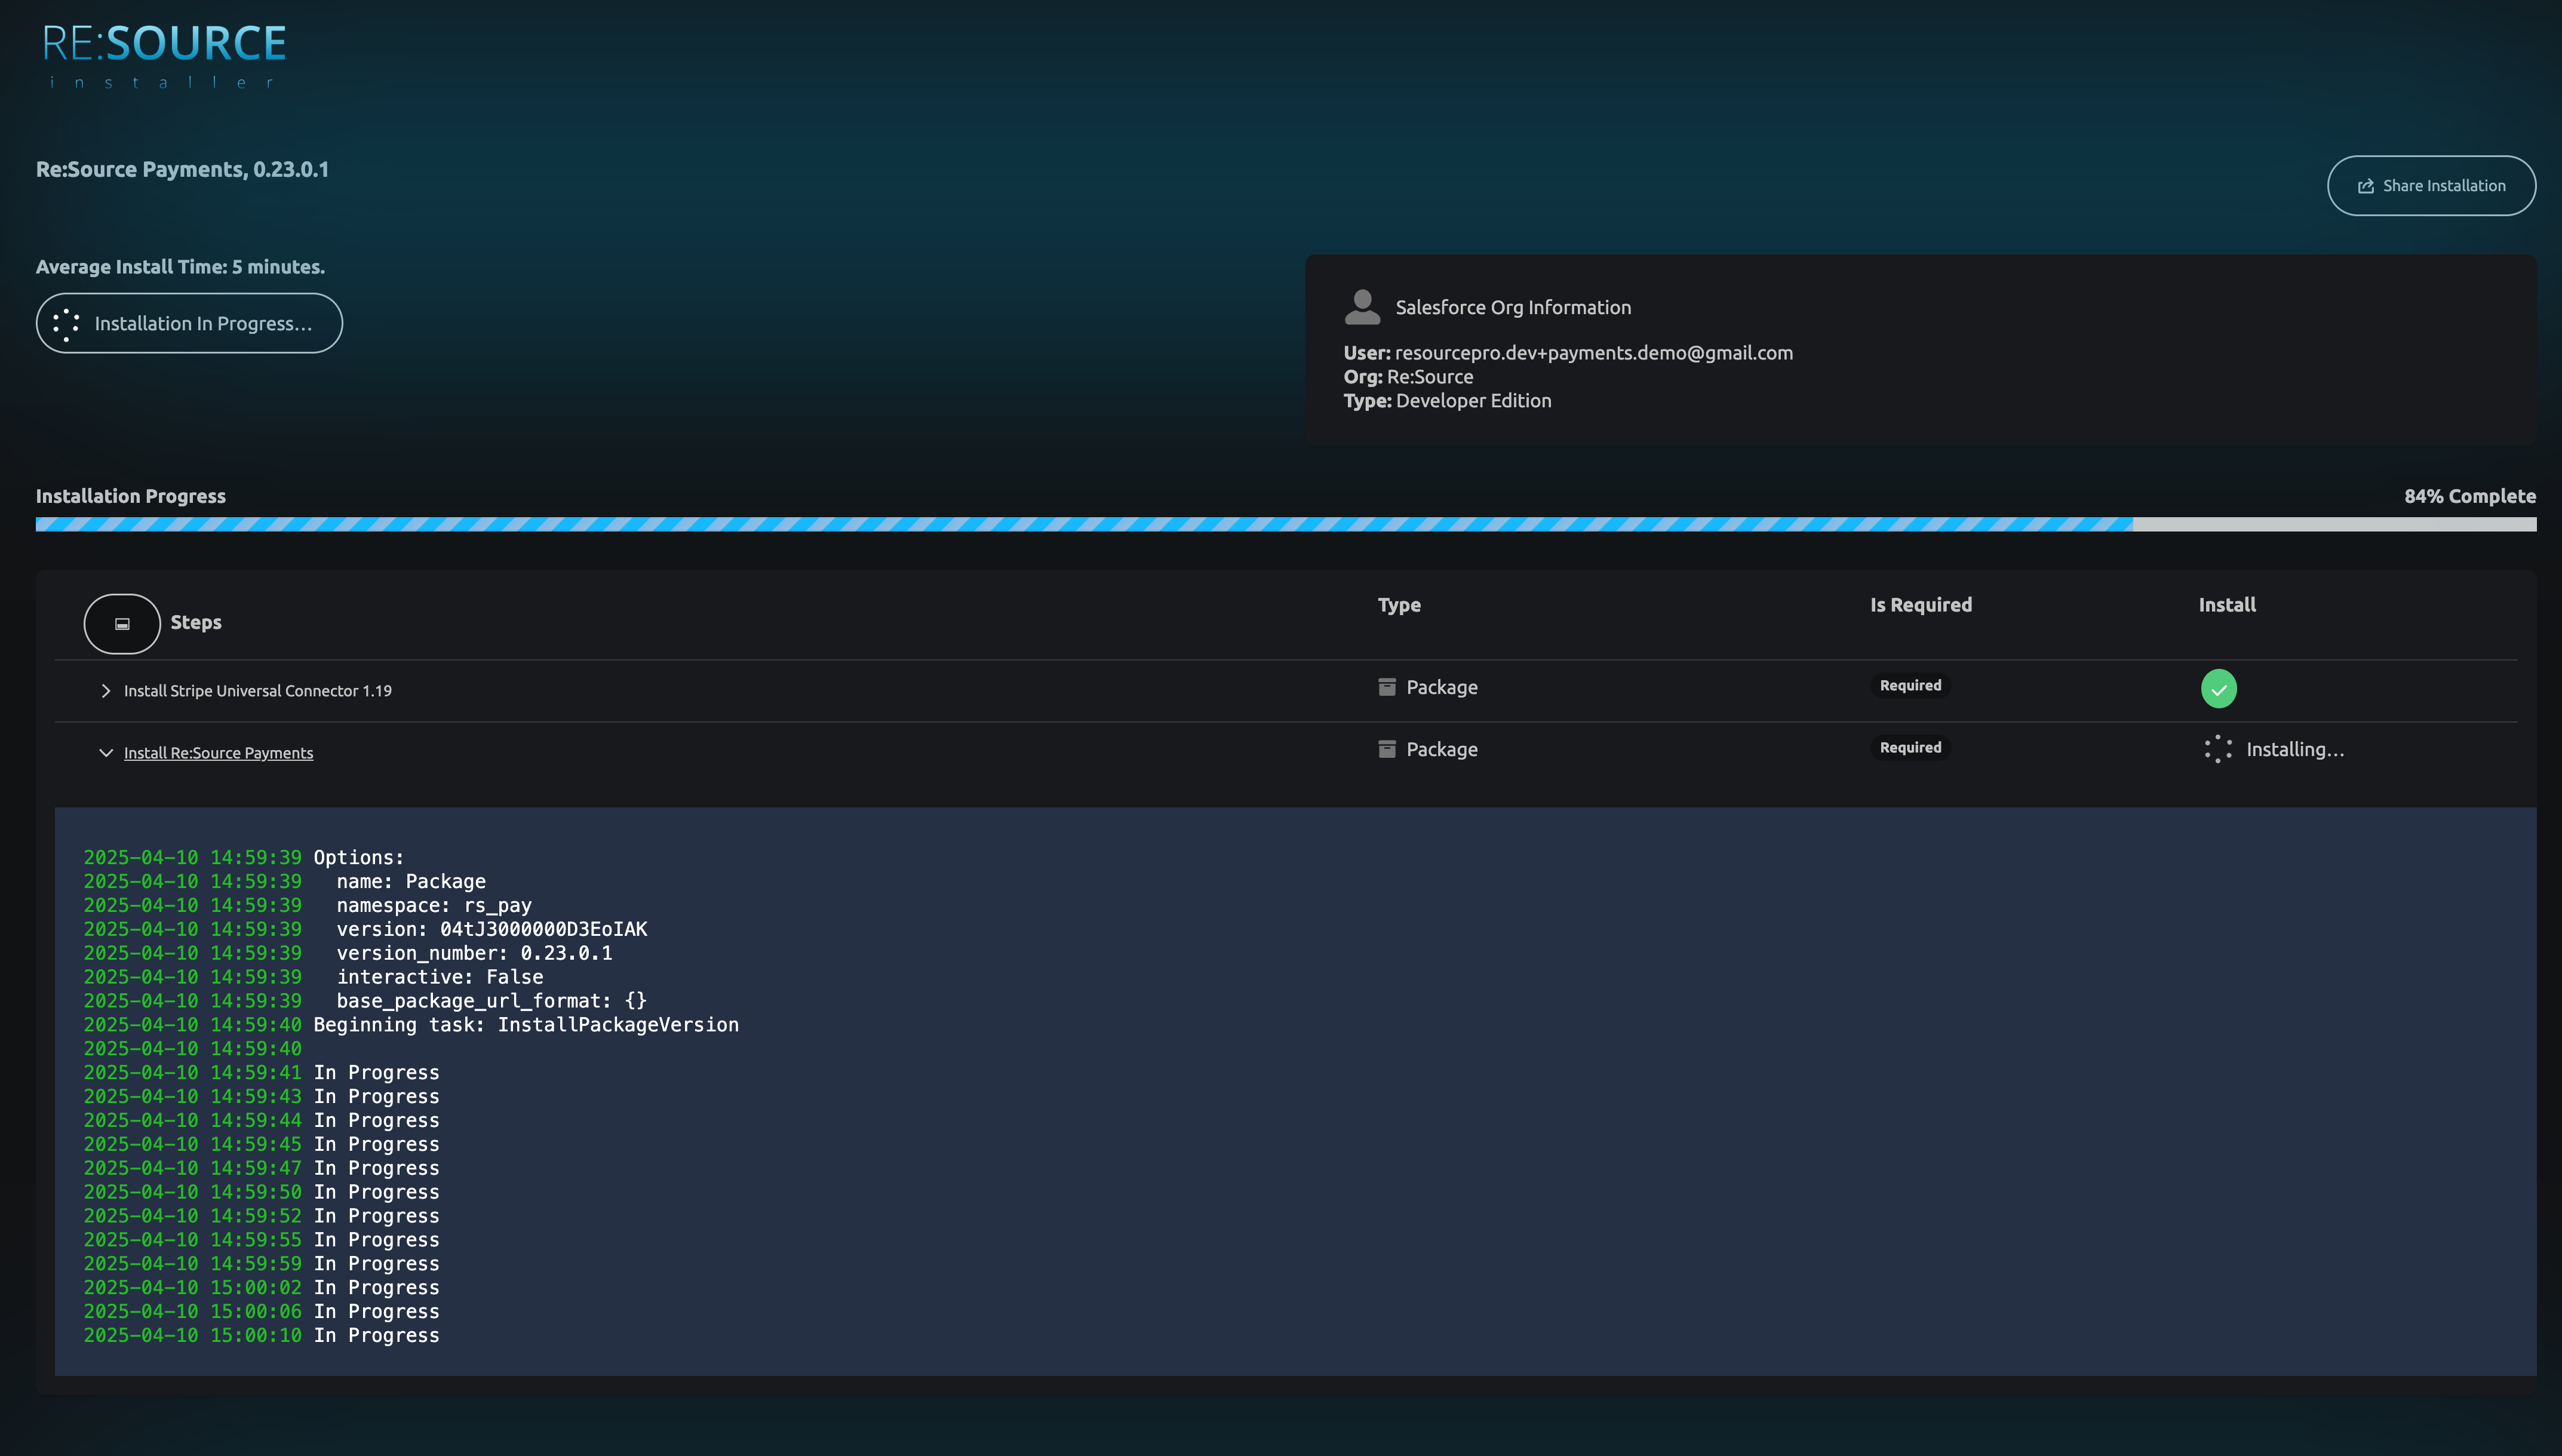Click the RE:SOURCE installer logo
The height and width of the screenshot is (1456, 2562).
(x=164, y=56)
